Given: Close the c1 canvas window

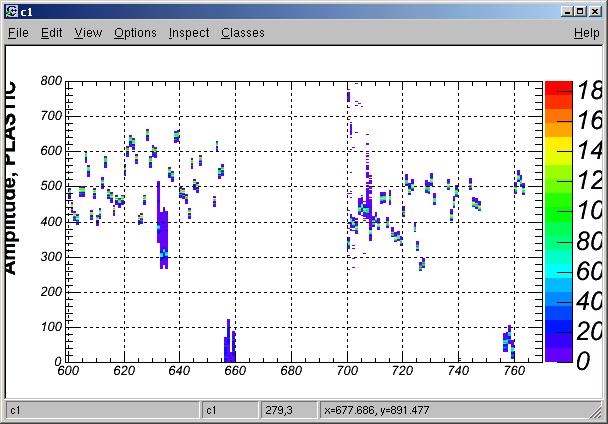Looking at the screenshot, I should pos(595,12).
